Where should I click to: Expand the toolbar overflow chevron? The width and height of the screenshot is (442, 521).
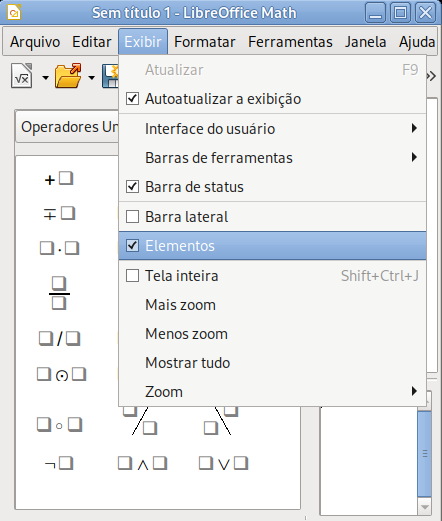[431, 76]
